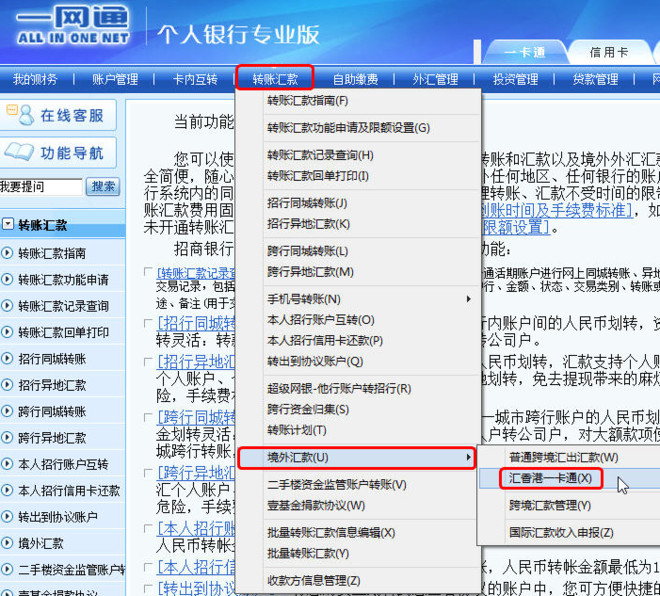Screen dimensions: 660x596
Task: Open the 贷款管理 top menu
Action: [x=595, y=79]
